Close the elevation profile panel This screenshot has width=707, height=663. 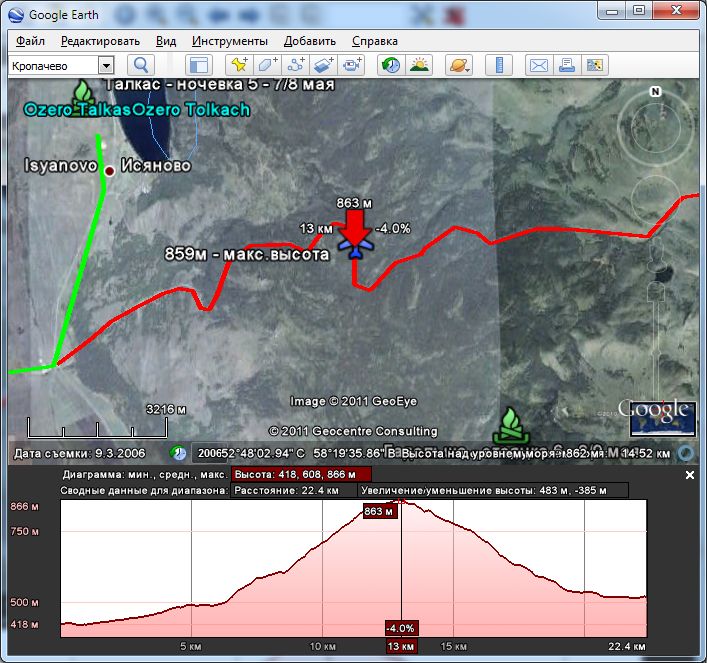[689, 475]
